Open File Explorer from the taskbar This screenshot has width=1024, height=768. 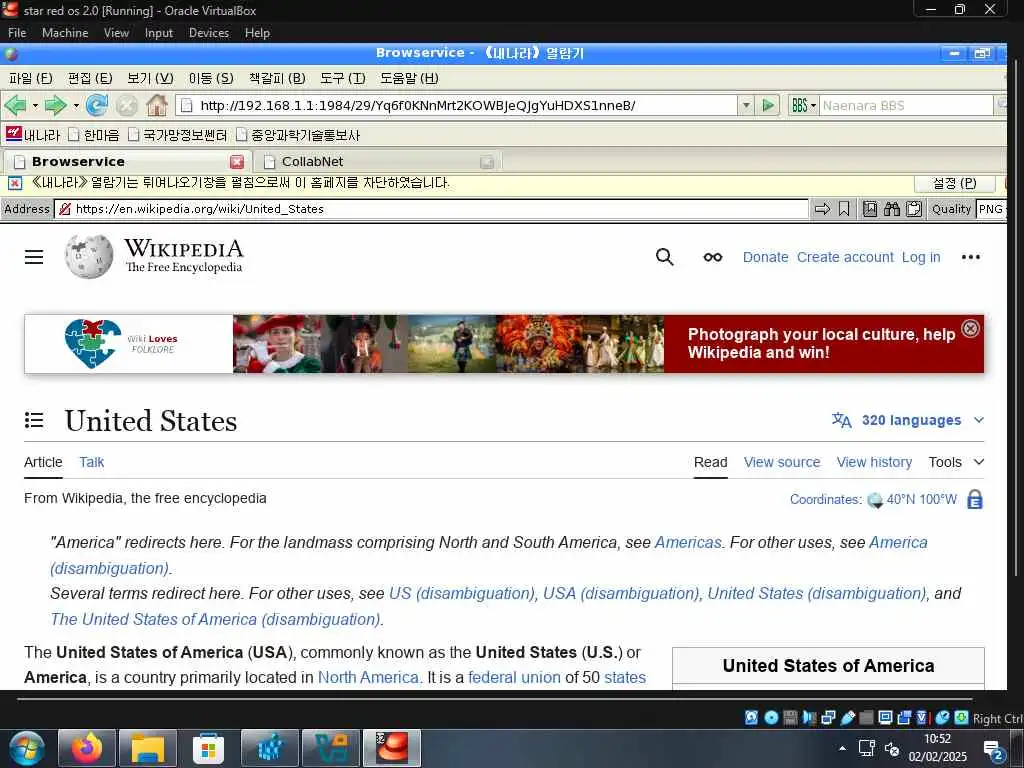tap(148, 748)
